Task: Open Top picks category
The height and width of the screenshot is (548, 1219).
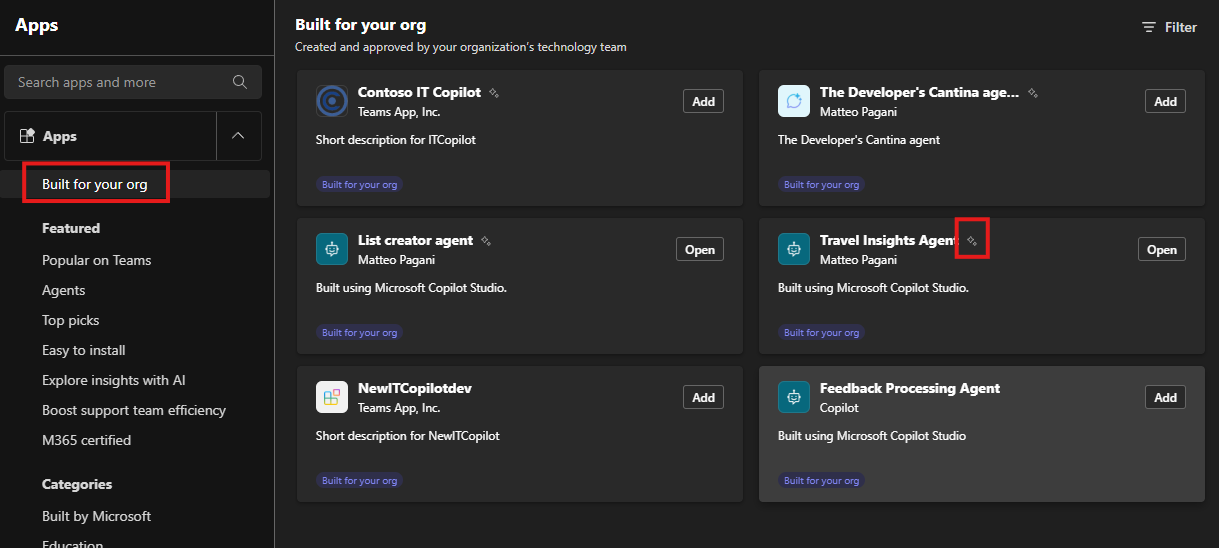Action: click(71, 320)
